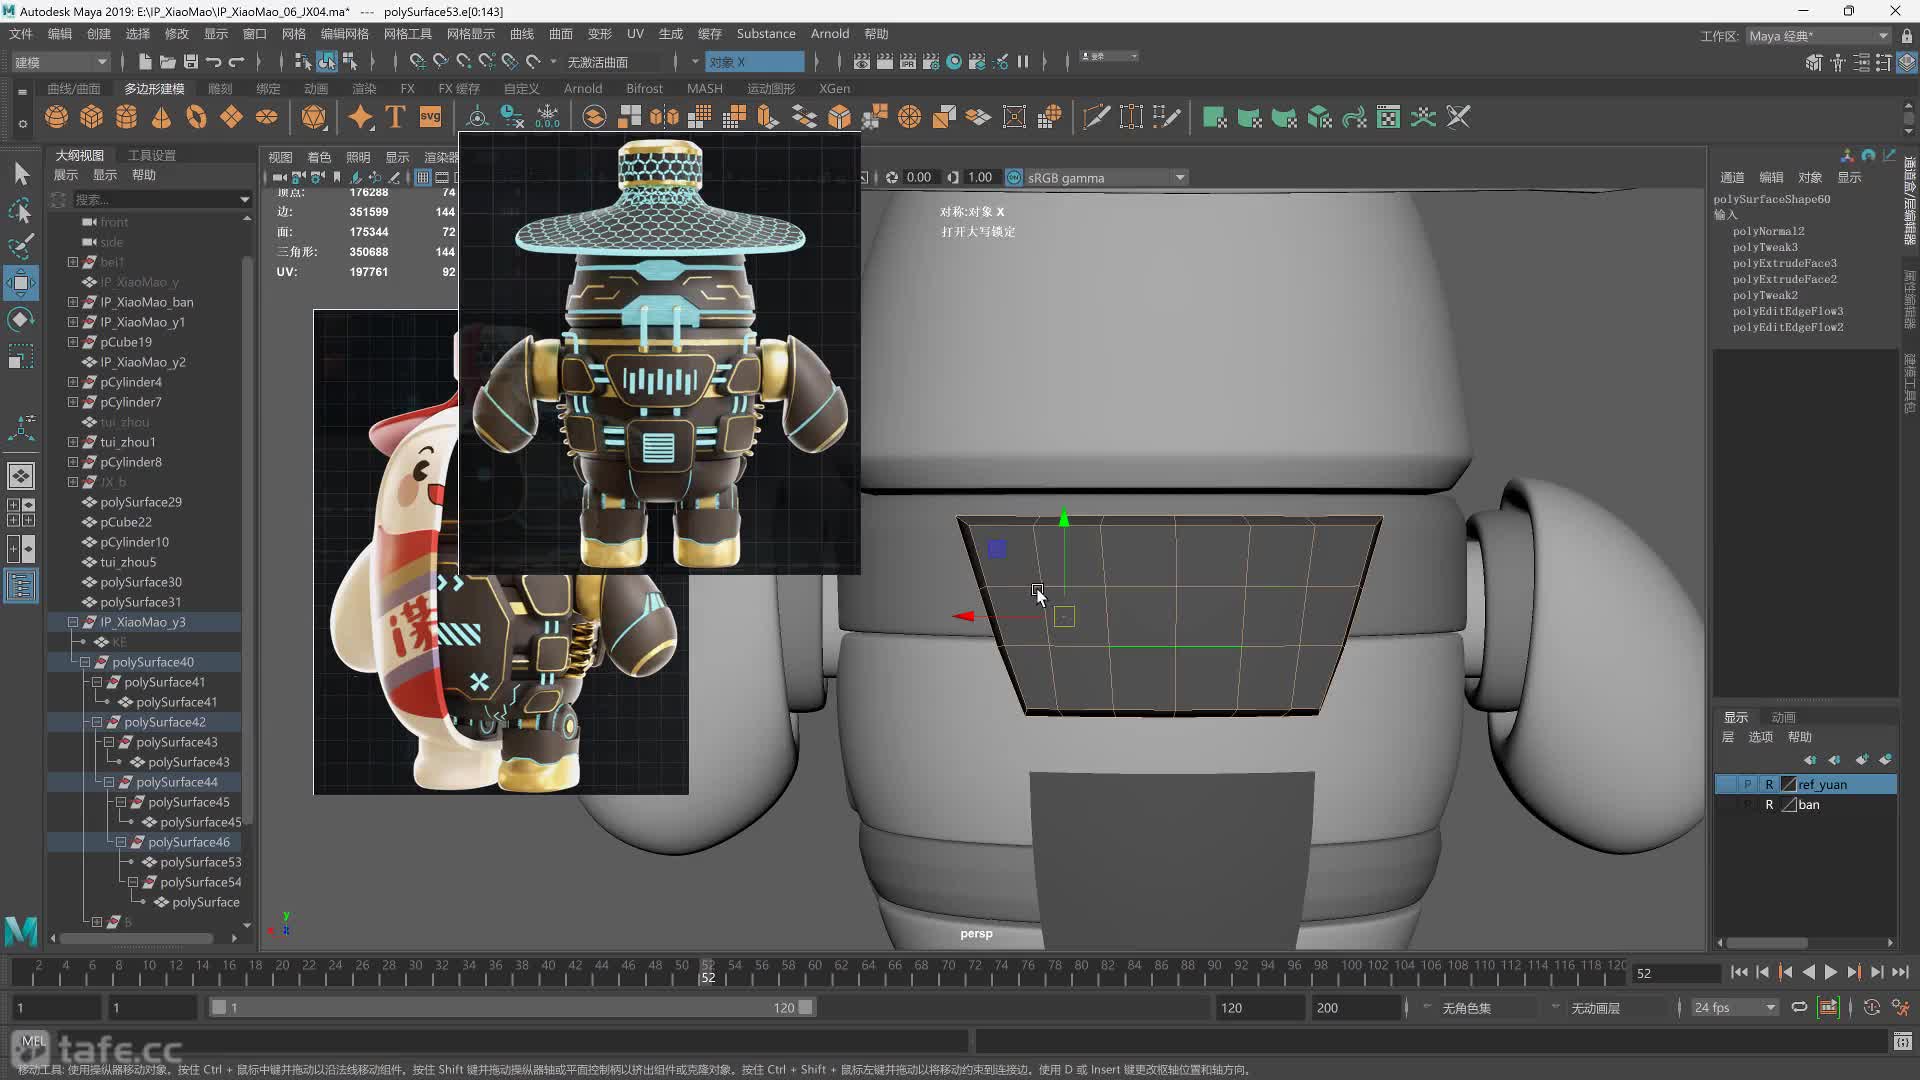Screen dimensions: 1920x1080
Task: Click the Redo arrow icon
Action: pyautogui.click(x=236, y=62)
